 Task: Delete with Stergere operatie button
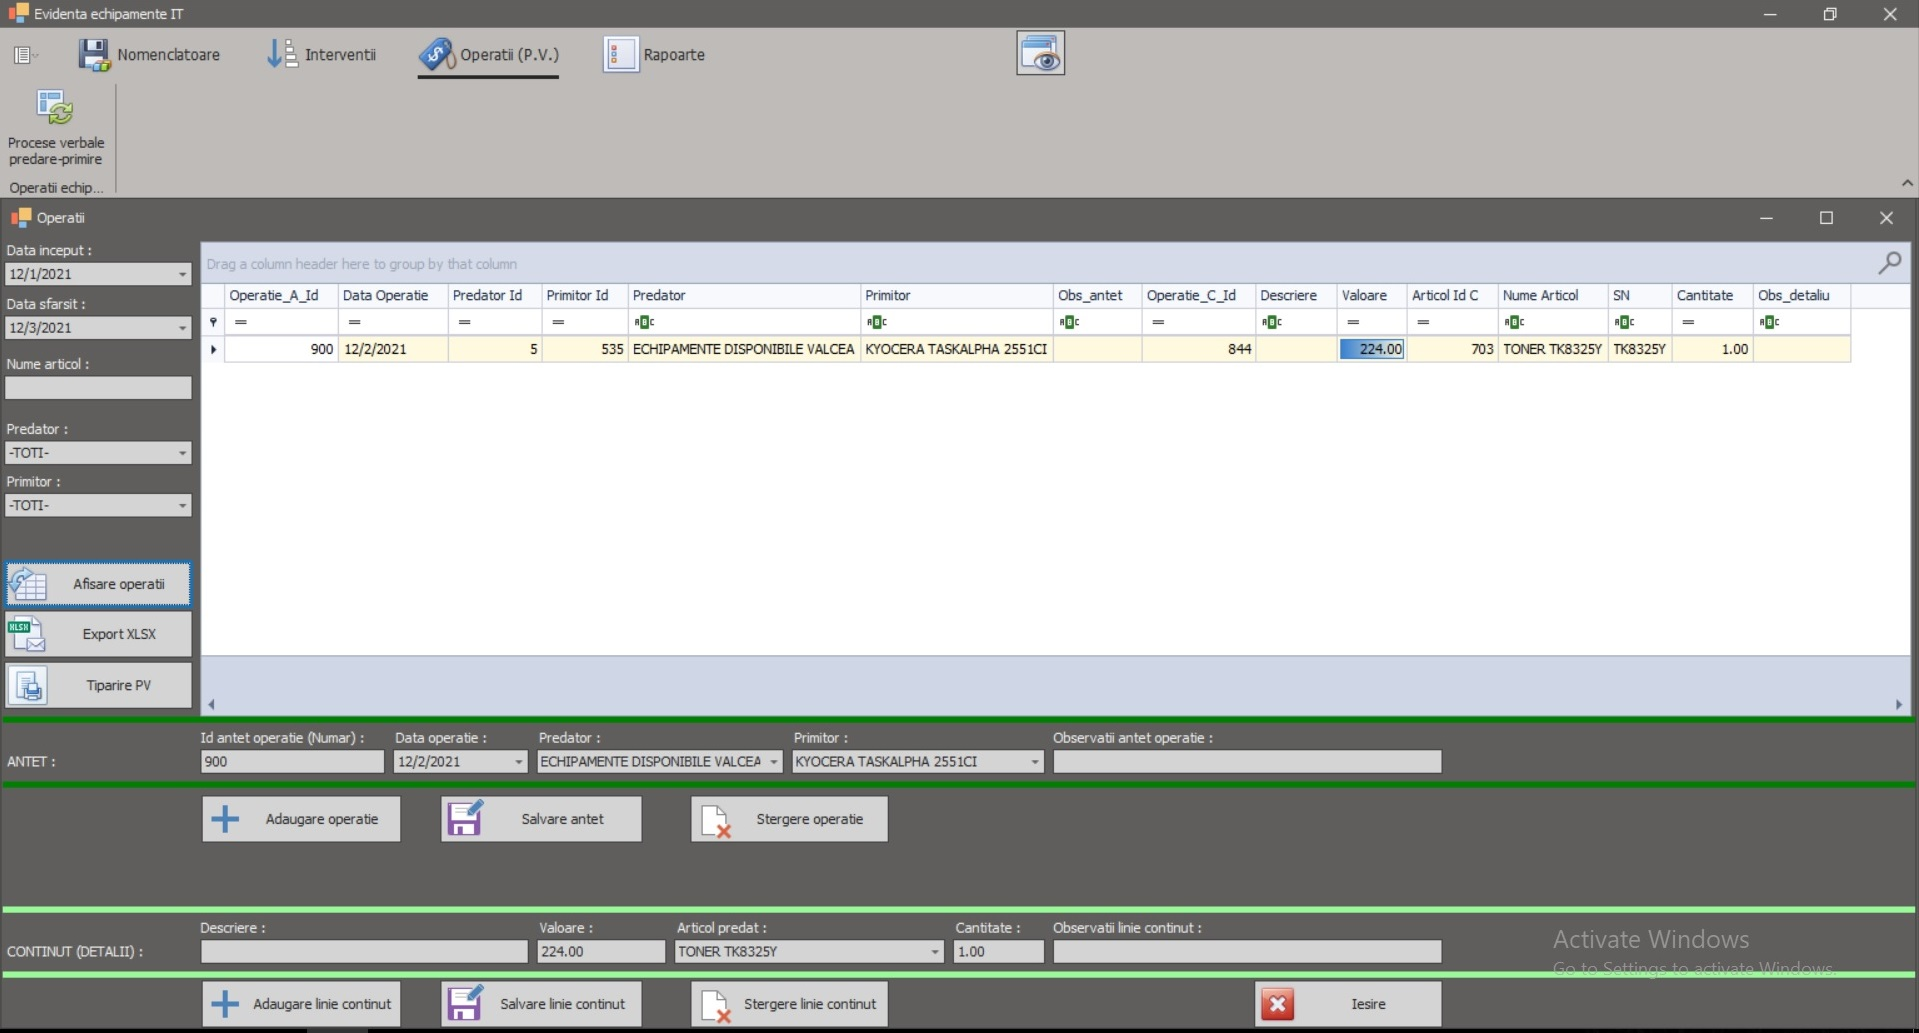point(789,819)
